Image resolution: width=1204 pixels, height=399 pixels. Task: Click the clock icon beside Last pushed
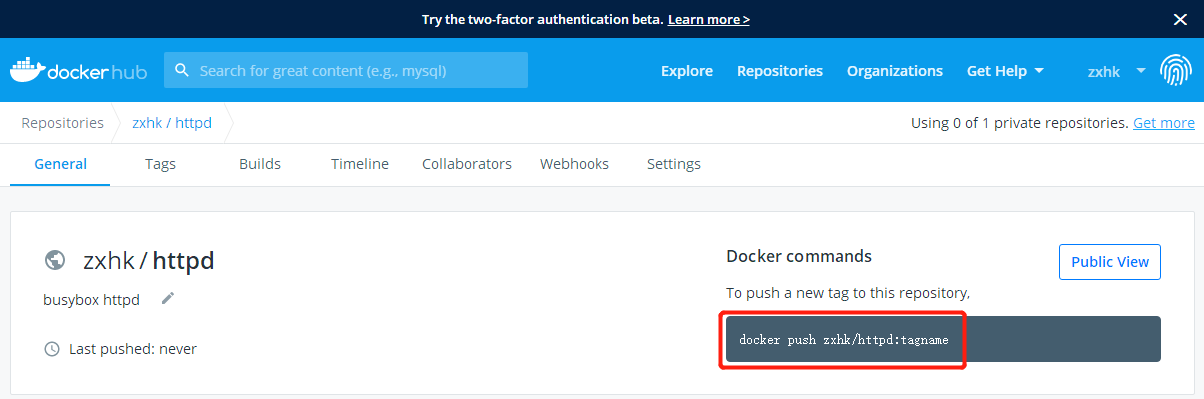click(52, 349)
